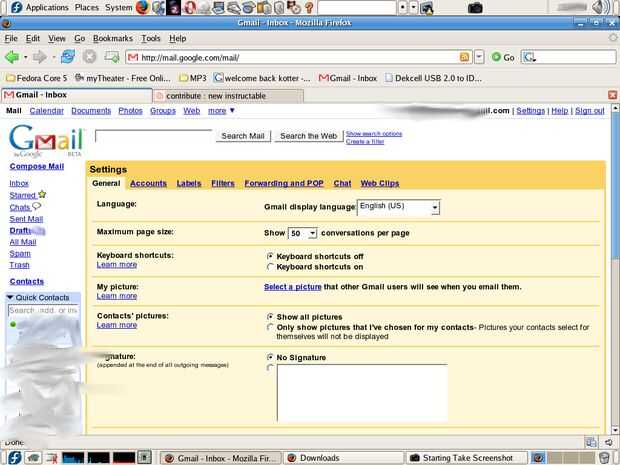Switch to the Labels settings tab

[x=189, y=183]
